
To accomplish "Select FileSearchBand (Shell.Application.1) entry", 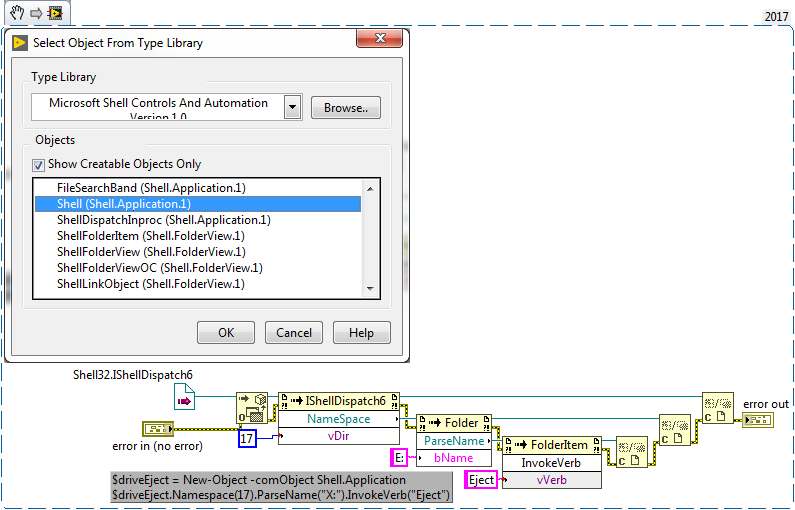I will tap(198, 188).
